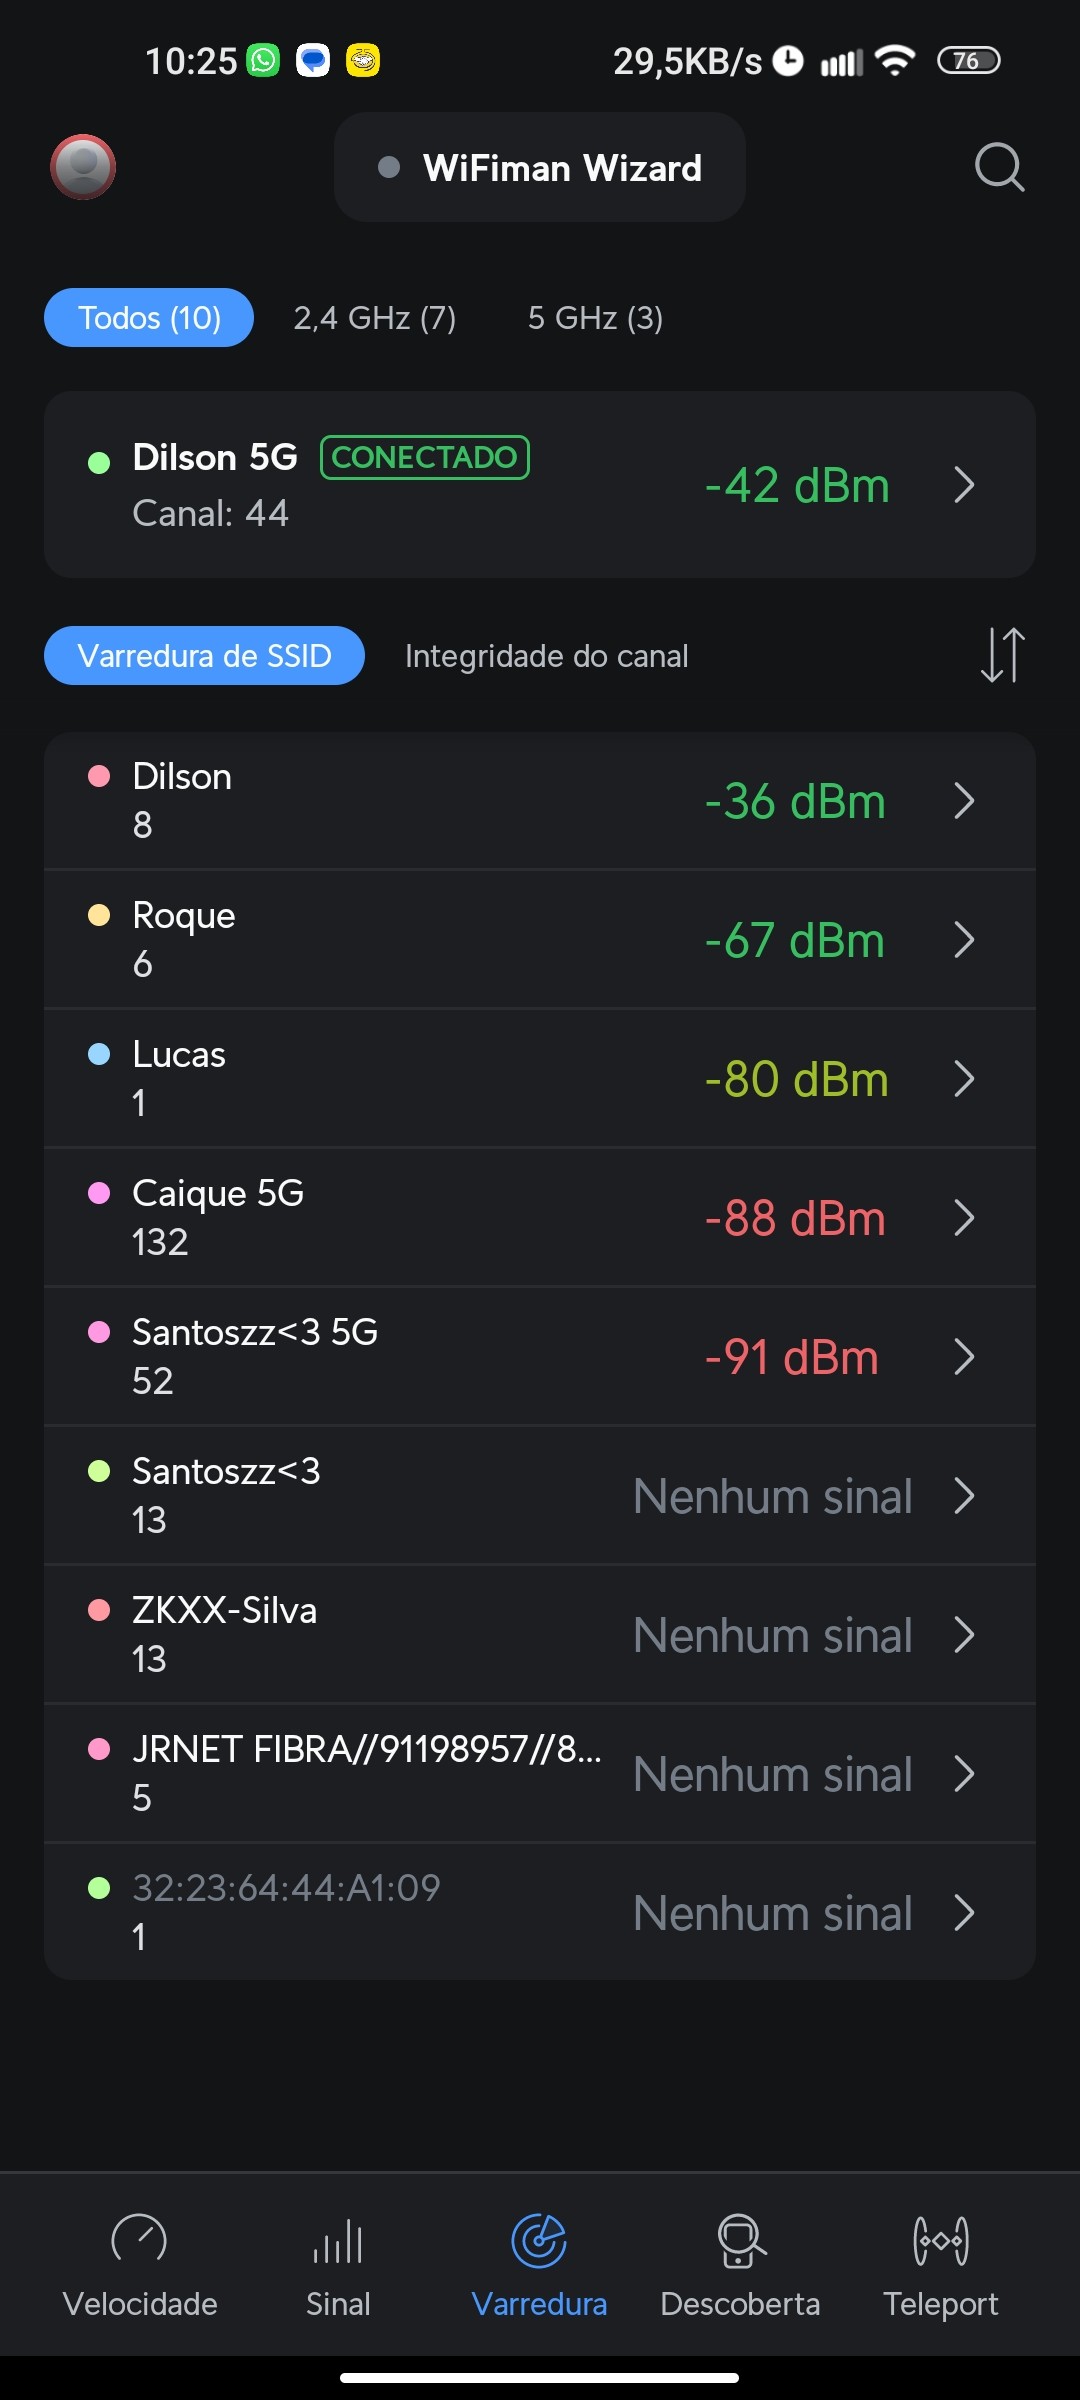Open the Lucas network entry
The width and height of the screenshot is (1080, 2400).
coord(540,1079)
